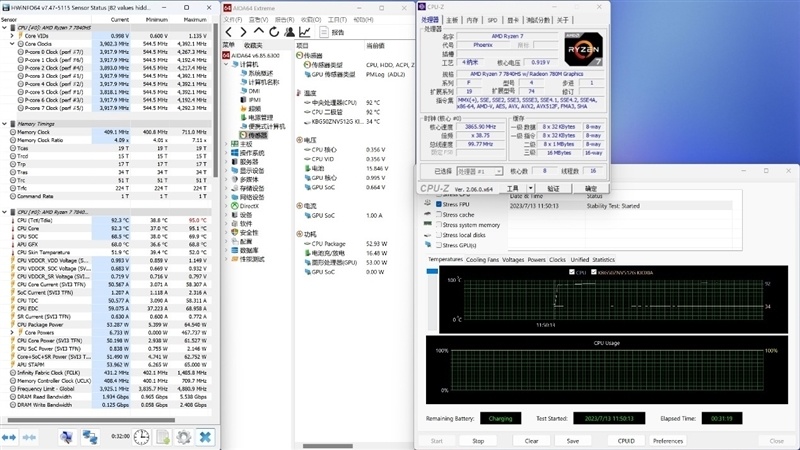Viewport: 800px width, 450px height.
Task: Enable the Stress cache checkbox
Action: [437, 214]
